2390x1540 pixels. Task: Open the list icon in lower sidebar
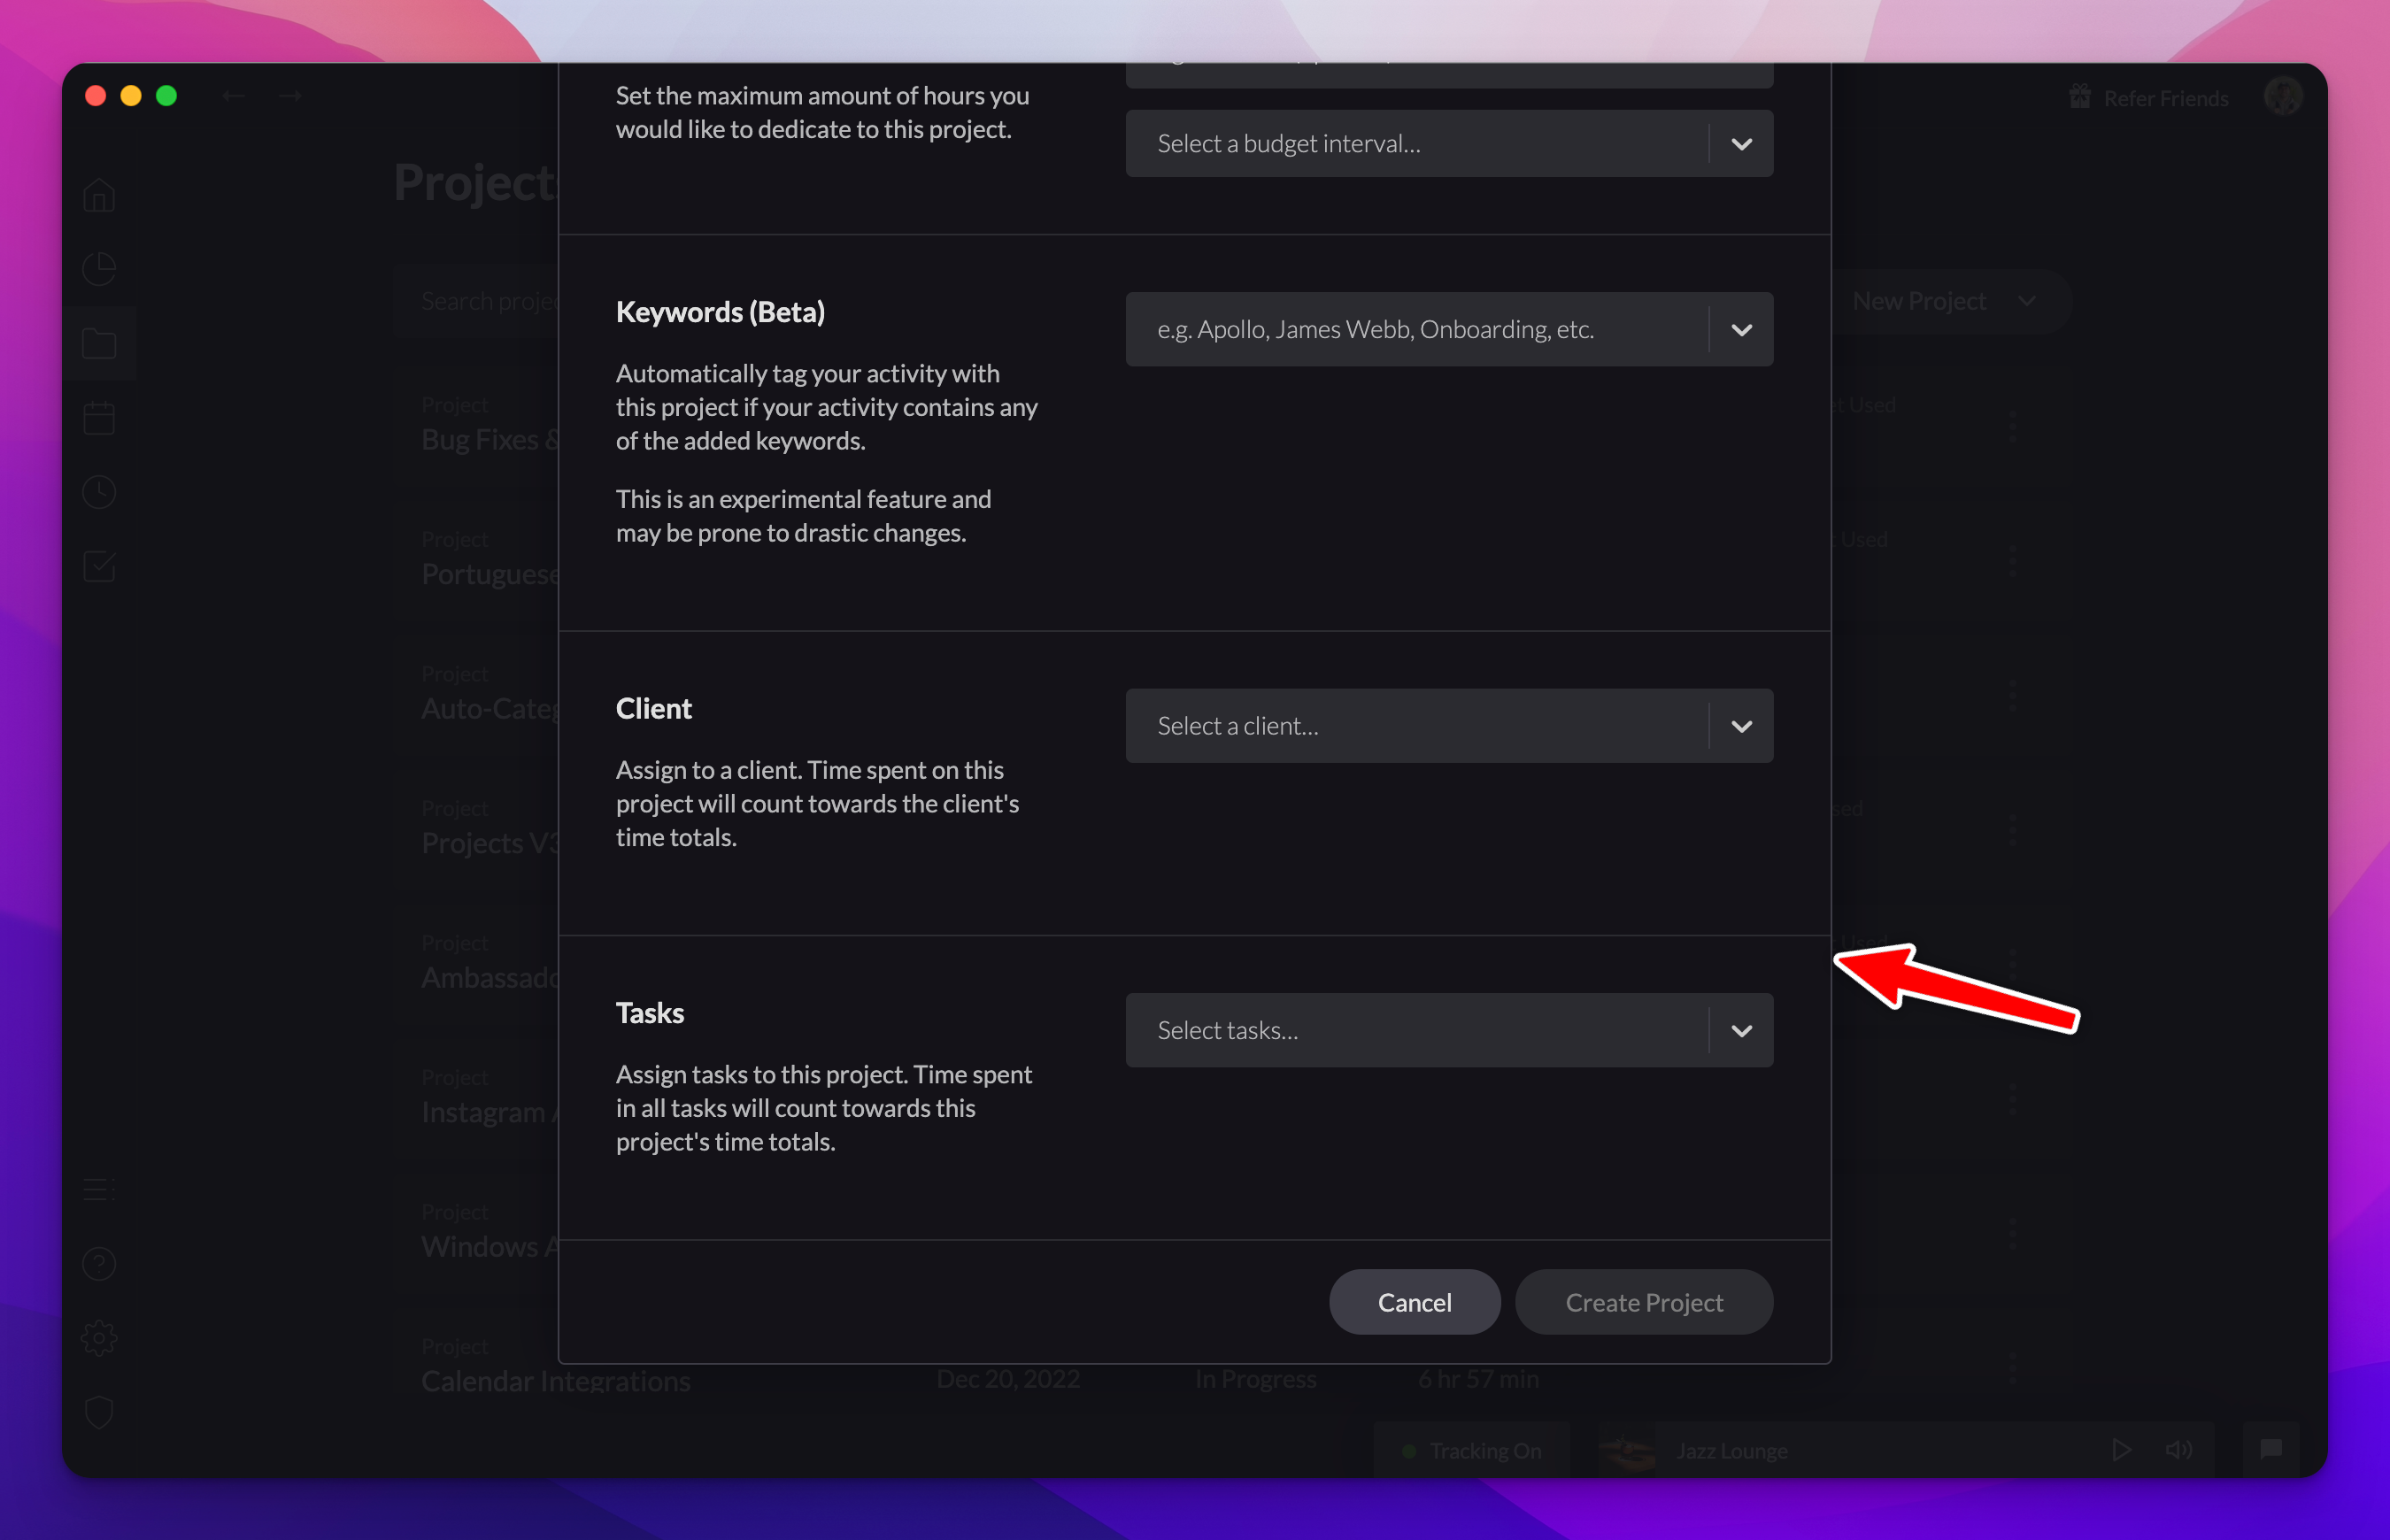[99, 1189]
